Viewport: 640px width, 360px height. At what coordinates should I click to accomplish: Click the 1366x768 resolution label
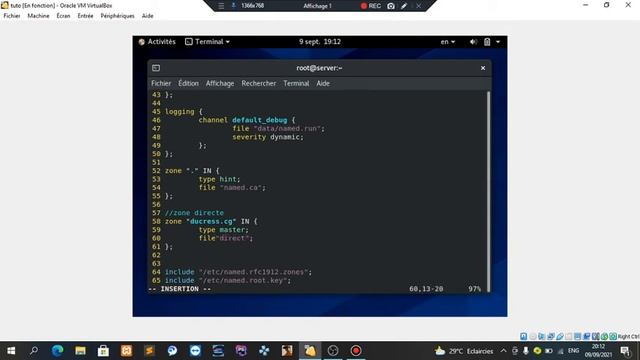coord(253,6)
